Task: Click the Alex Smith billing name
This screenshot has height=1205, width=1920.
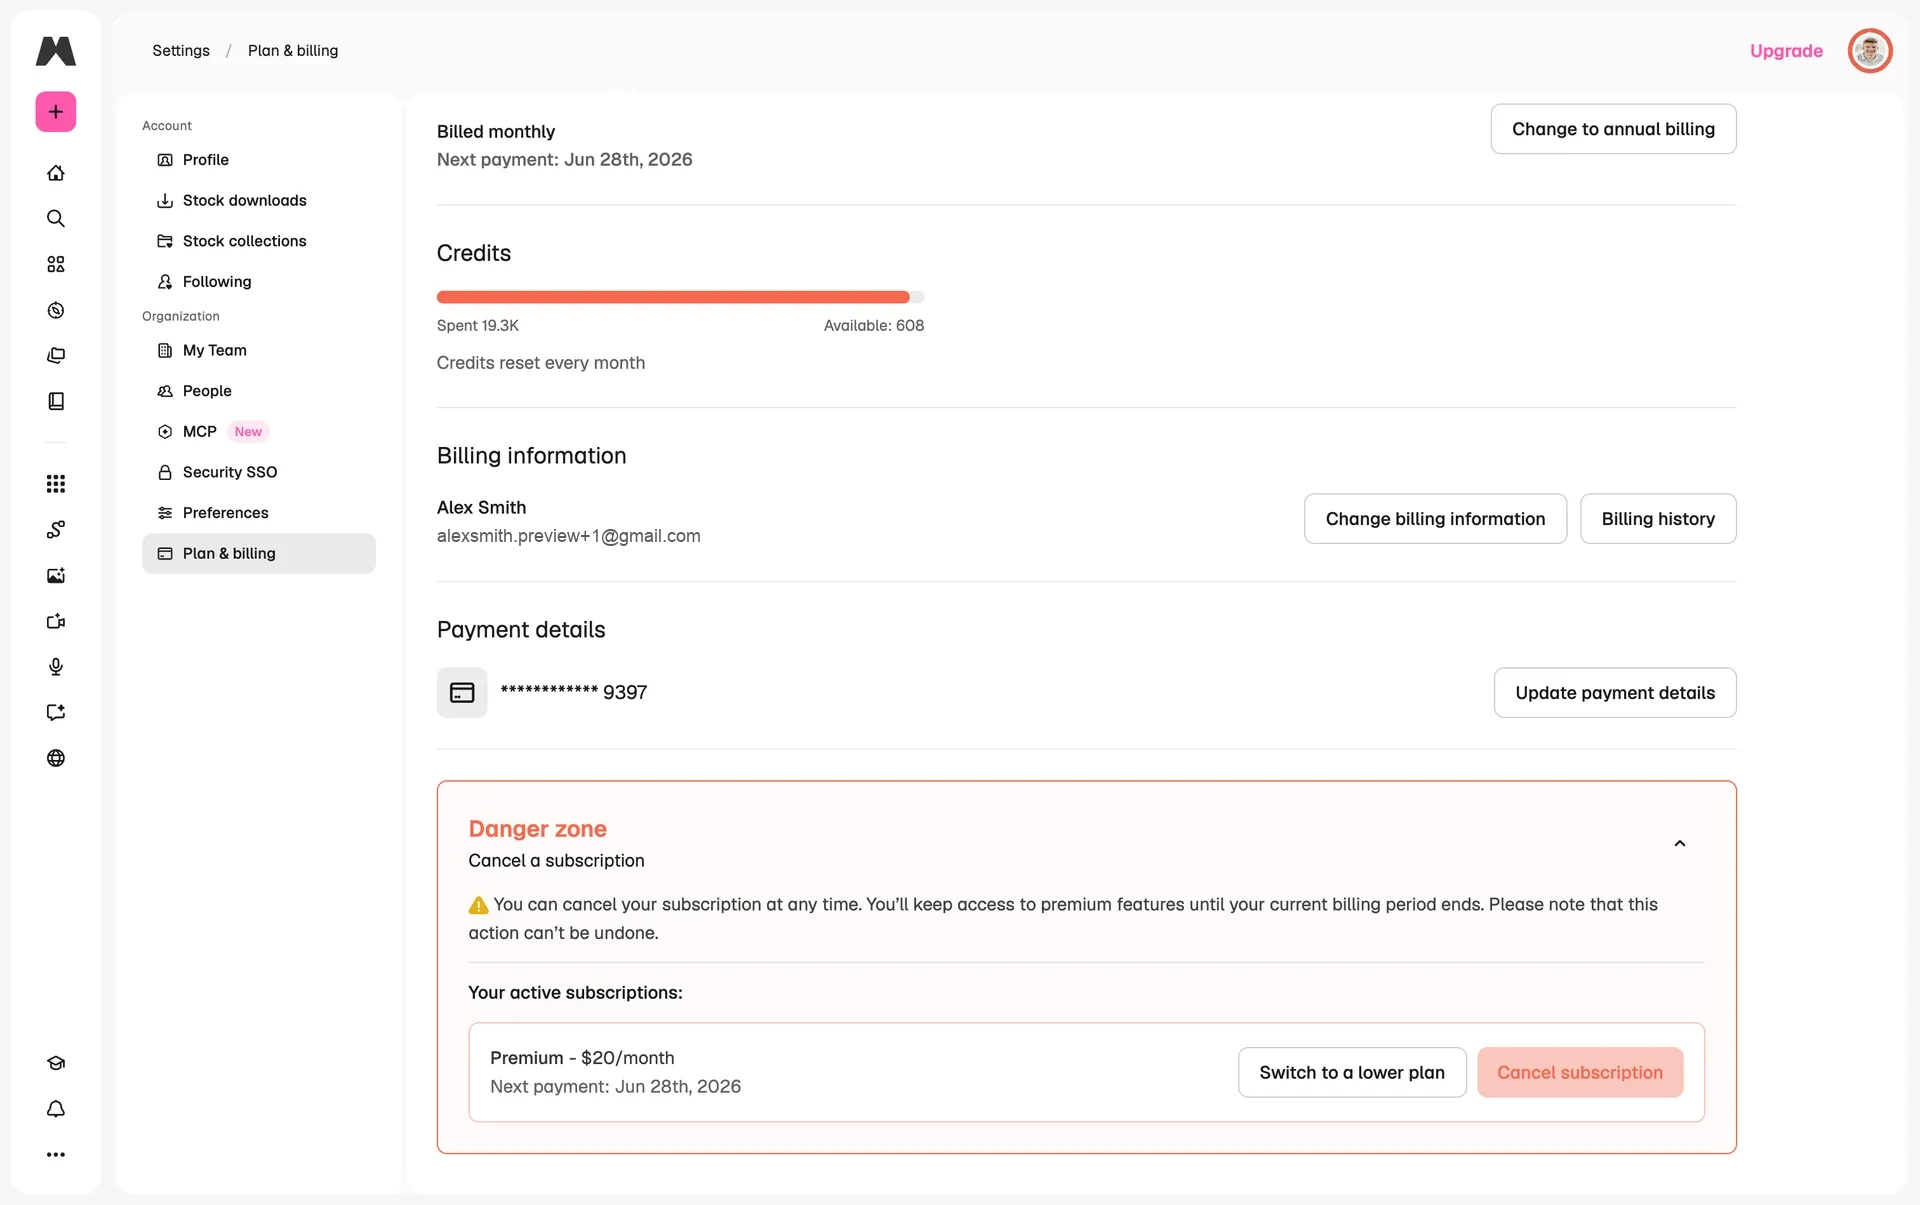Action: pyautogui.click(x=481, y=508)
